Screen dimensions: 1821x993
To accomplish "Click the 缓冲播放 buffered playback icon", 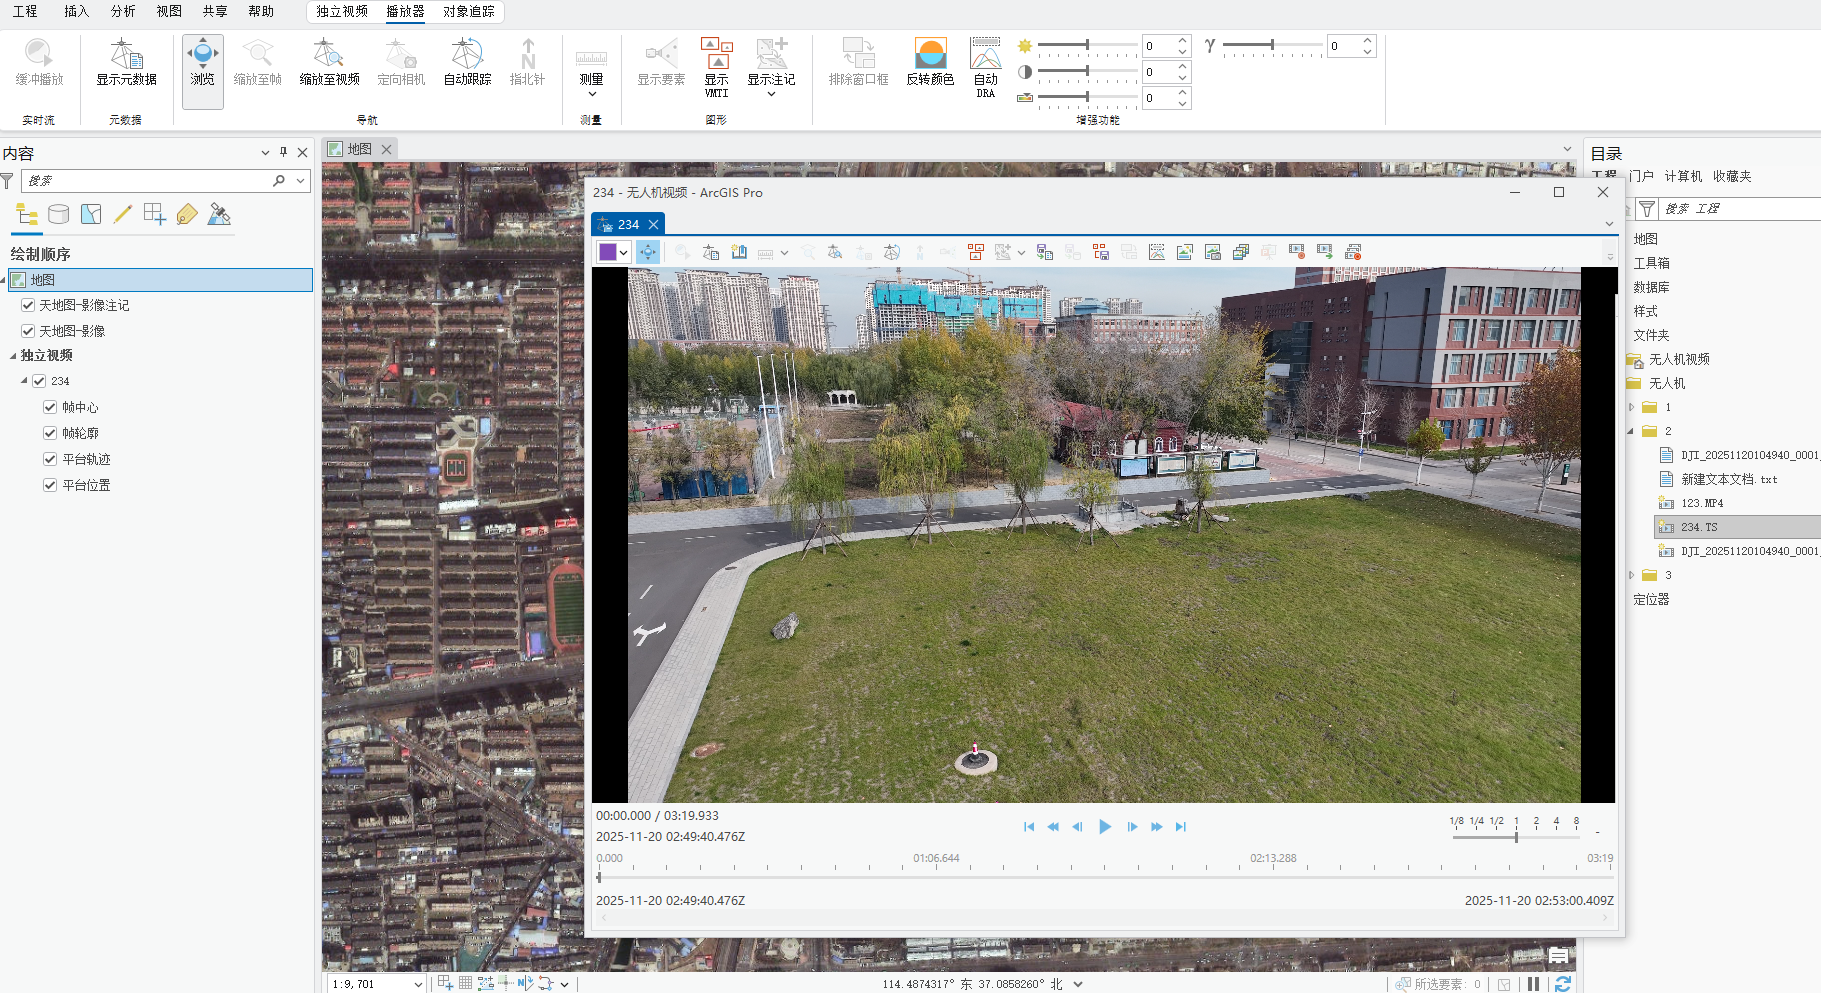I will [39, 62].
